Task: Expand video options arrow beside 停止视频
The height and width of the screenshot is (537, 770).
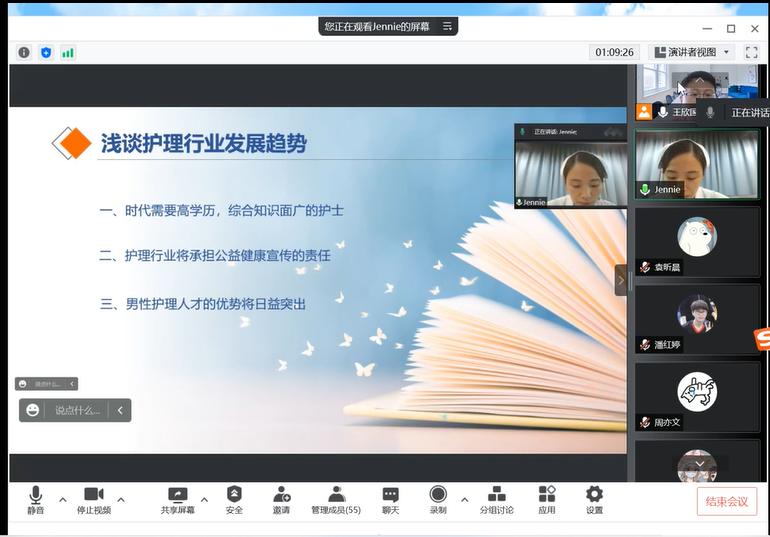Action: [x=121, y=499]
